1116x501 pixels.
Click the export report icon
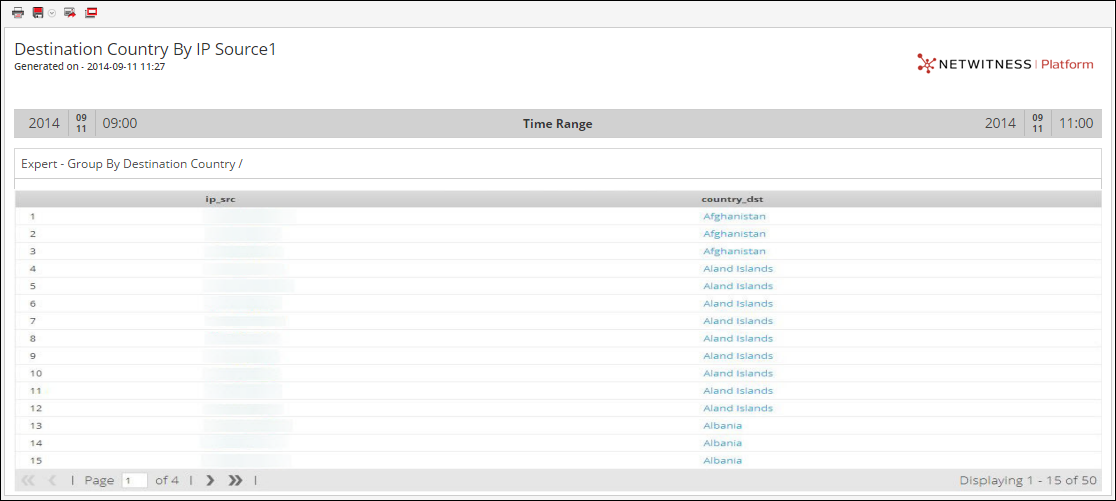70,13
